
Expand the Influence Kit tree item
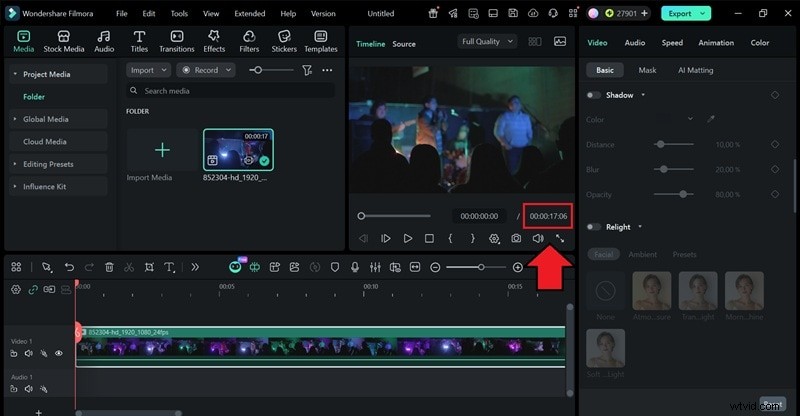(15, 186)
